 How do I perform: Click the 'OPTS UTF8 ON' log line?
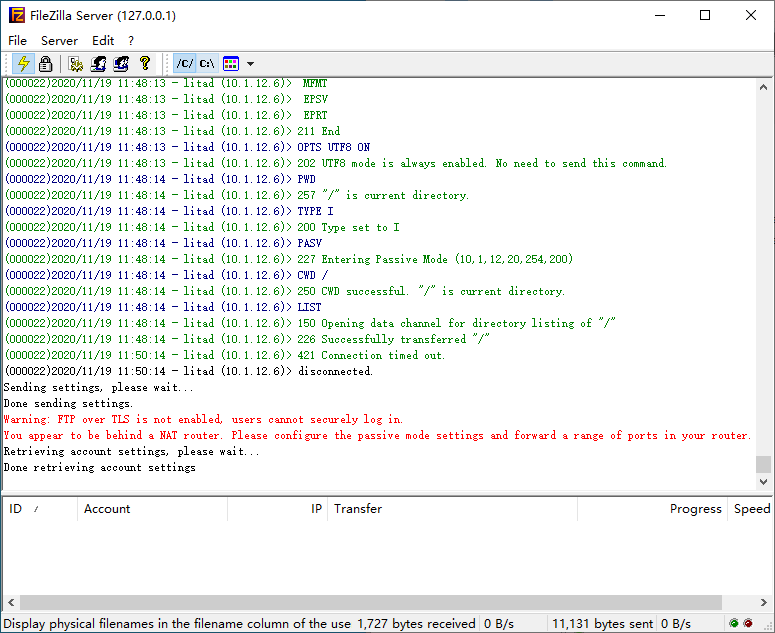[187, 147]
